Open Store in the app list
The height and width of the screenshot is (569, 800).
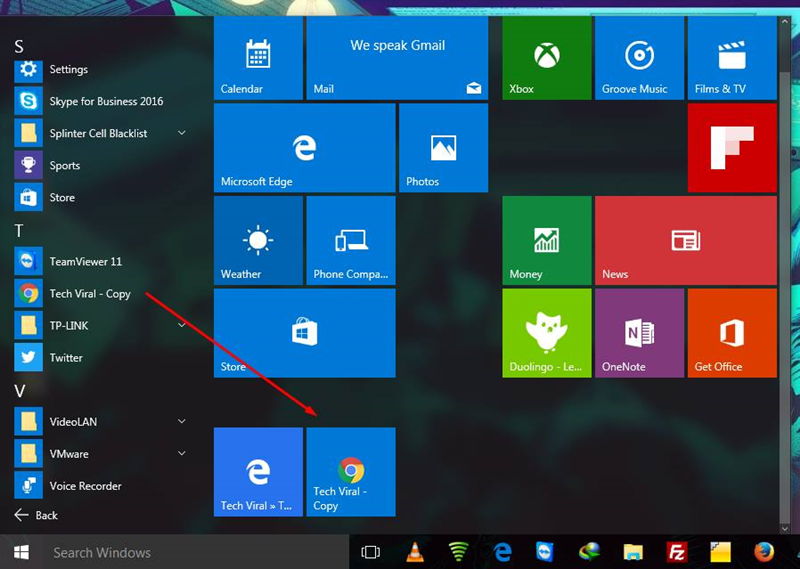100,197
